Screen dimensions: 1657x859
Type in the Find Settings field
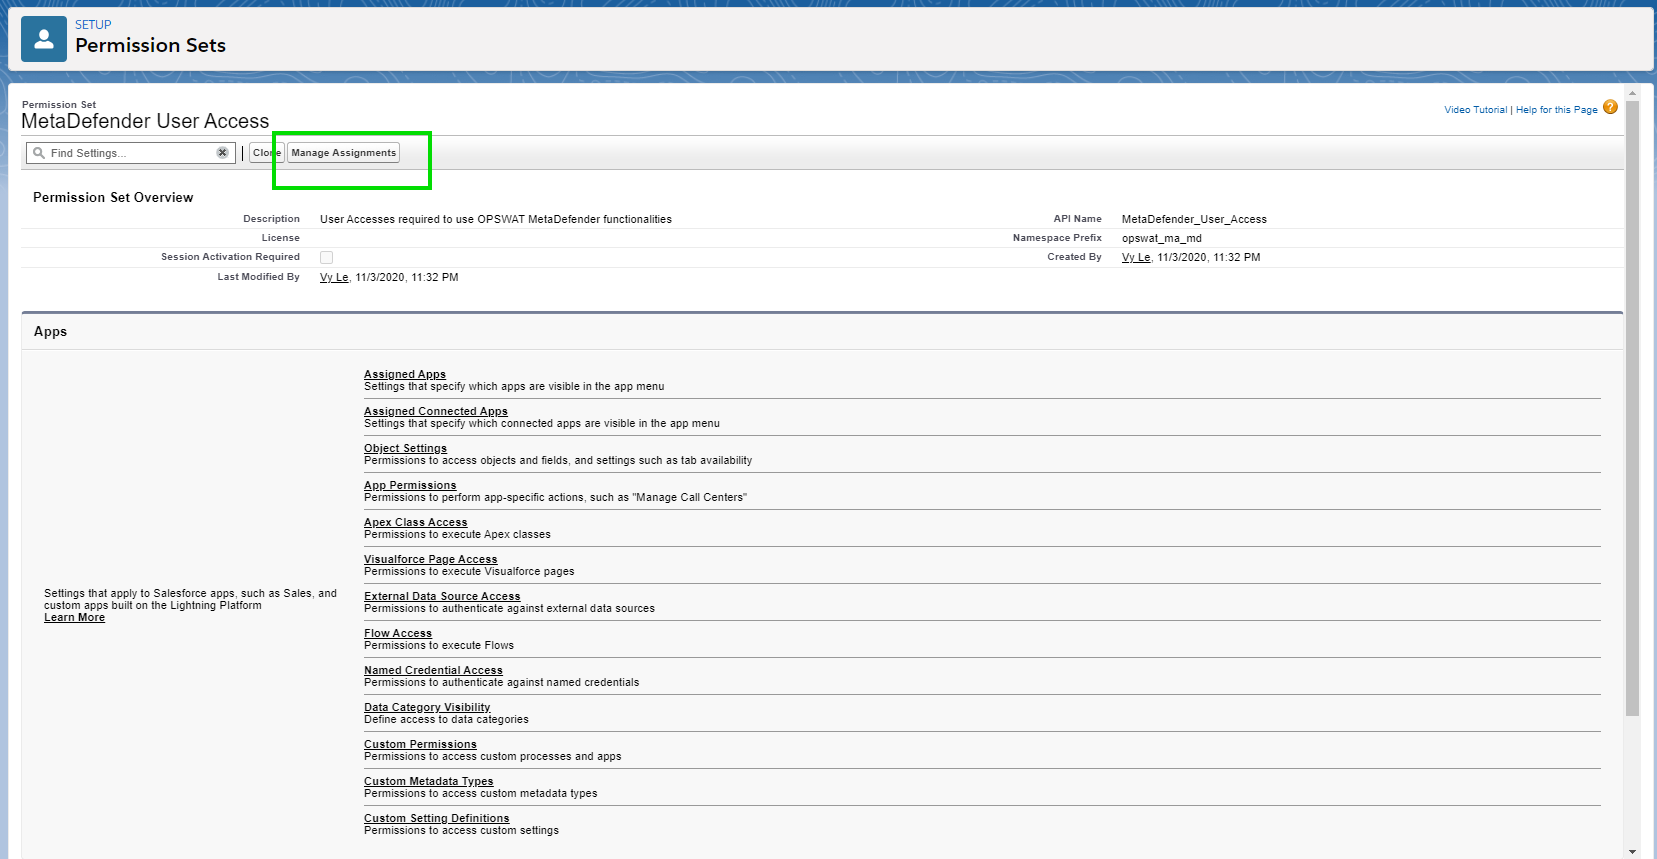[x=130, y=153]
